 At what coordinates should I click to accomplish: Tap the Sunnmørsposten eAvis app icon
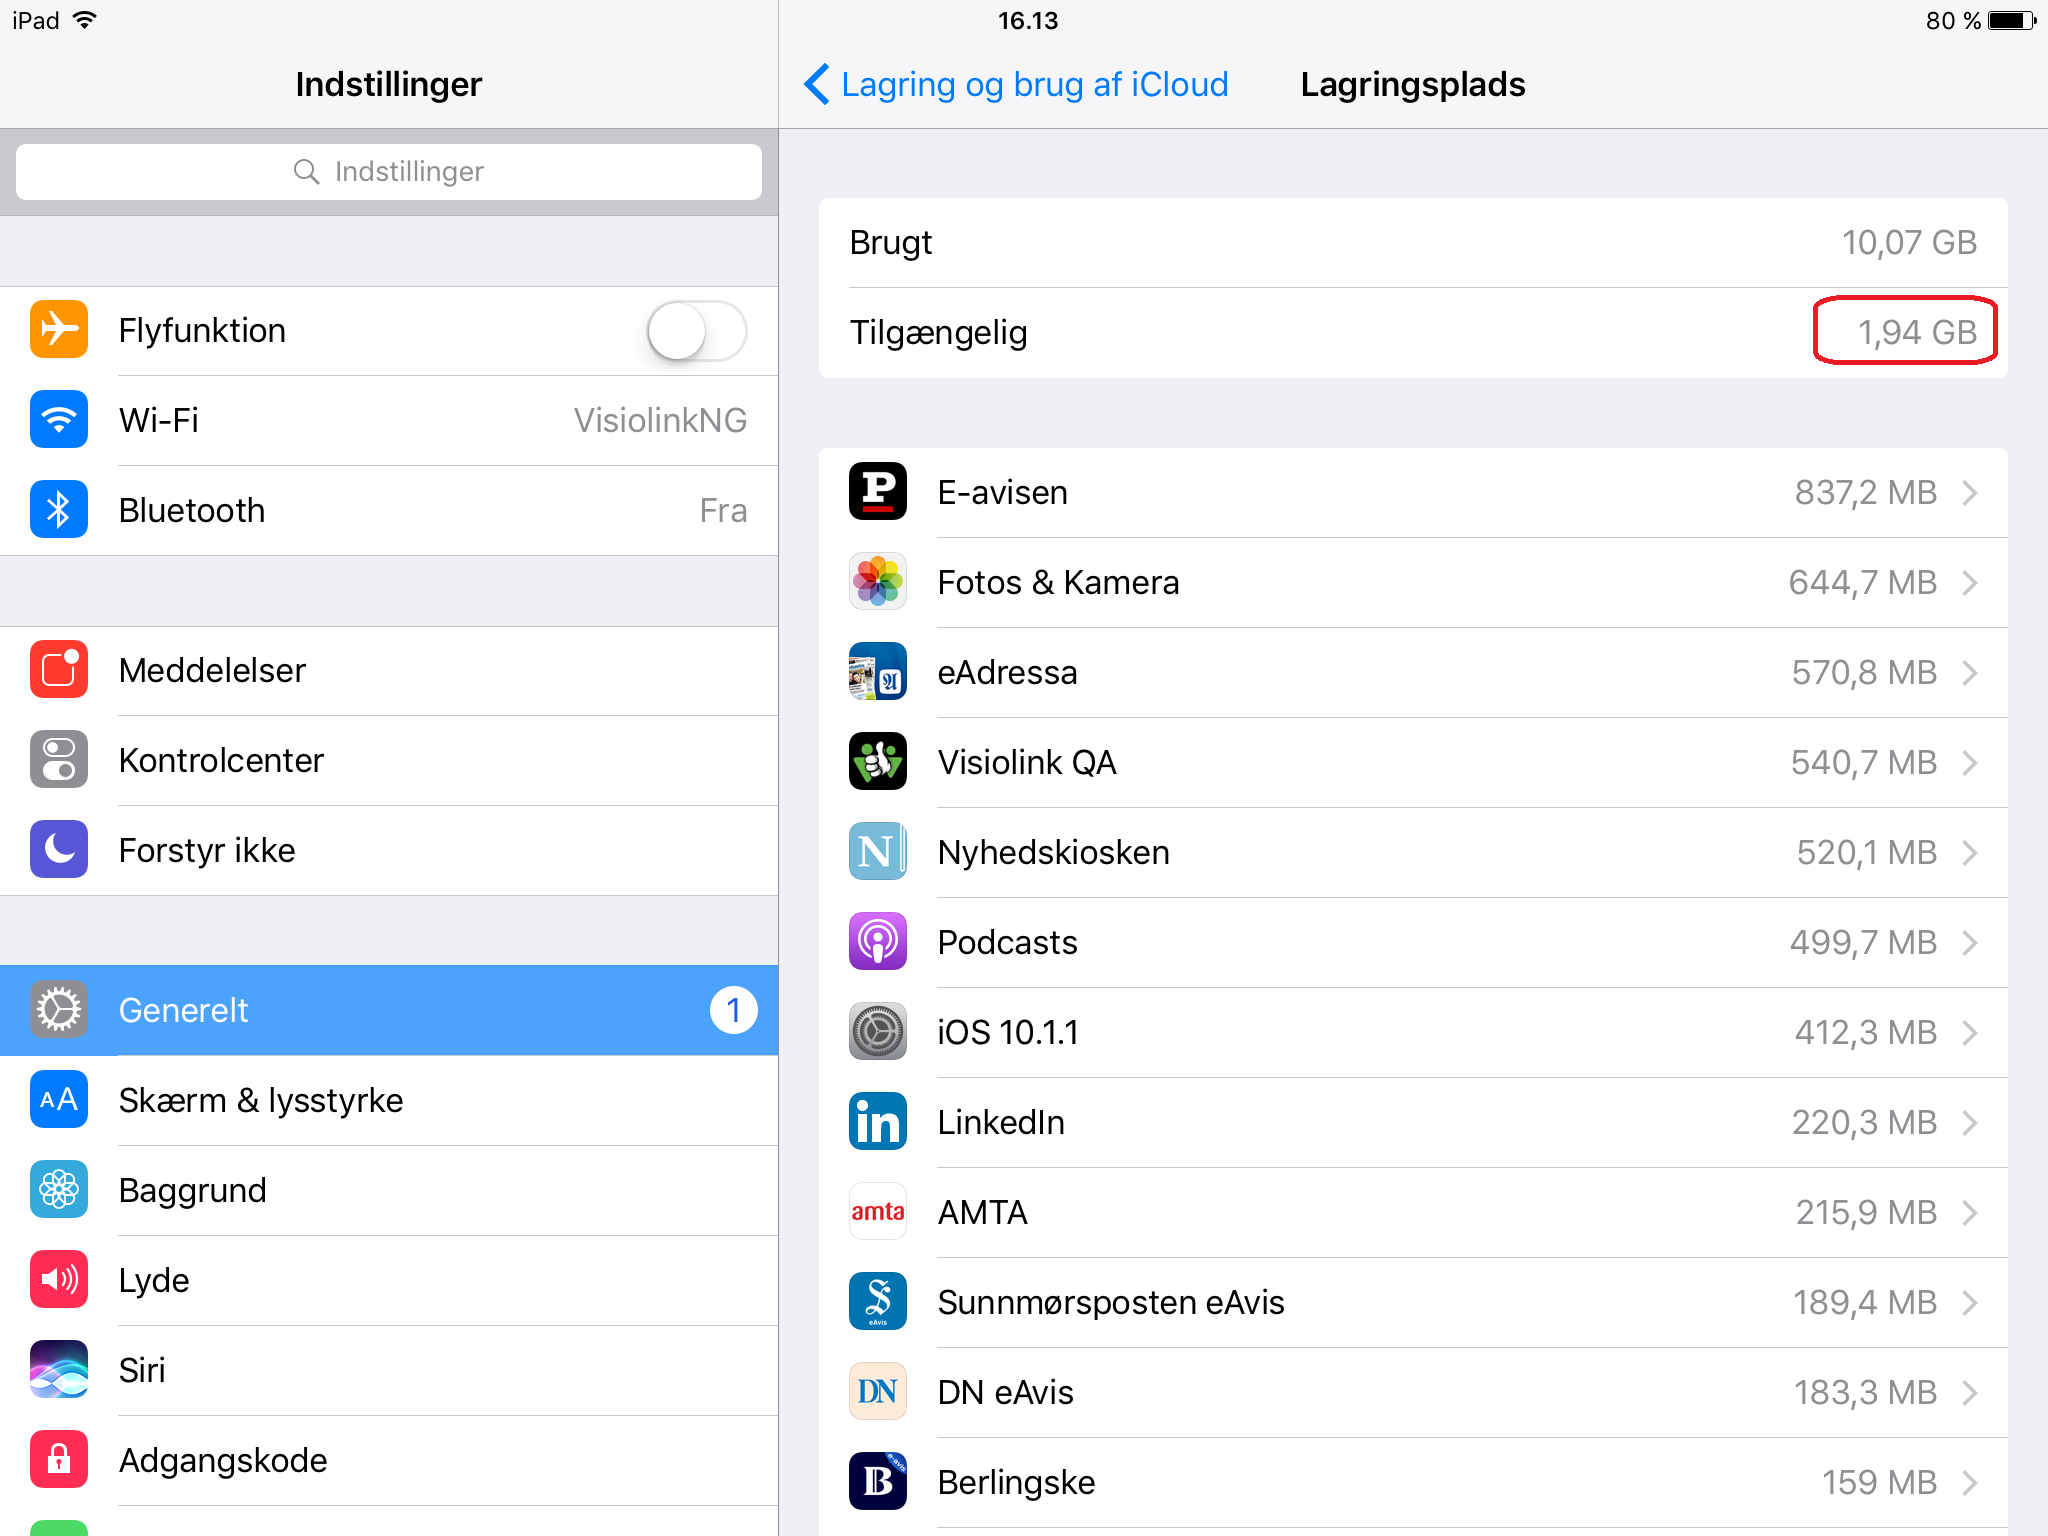coord(878,1302)
